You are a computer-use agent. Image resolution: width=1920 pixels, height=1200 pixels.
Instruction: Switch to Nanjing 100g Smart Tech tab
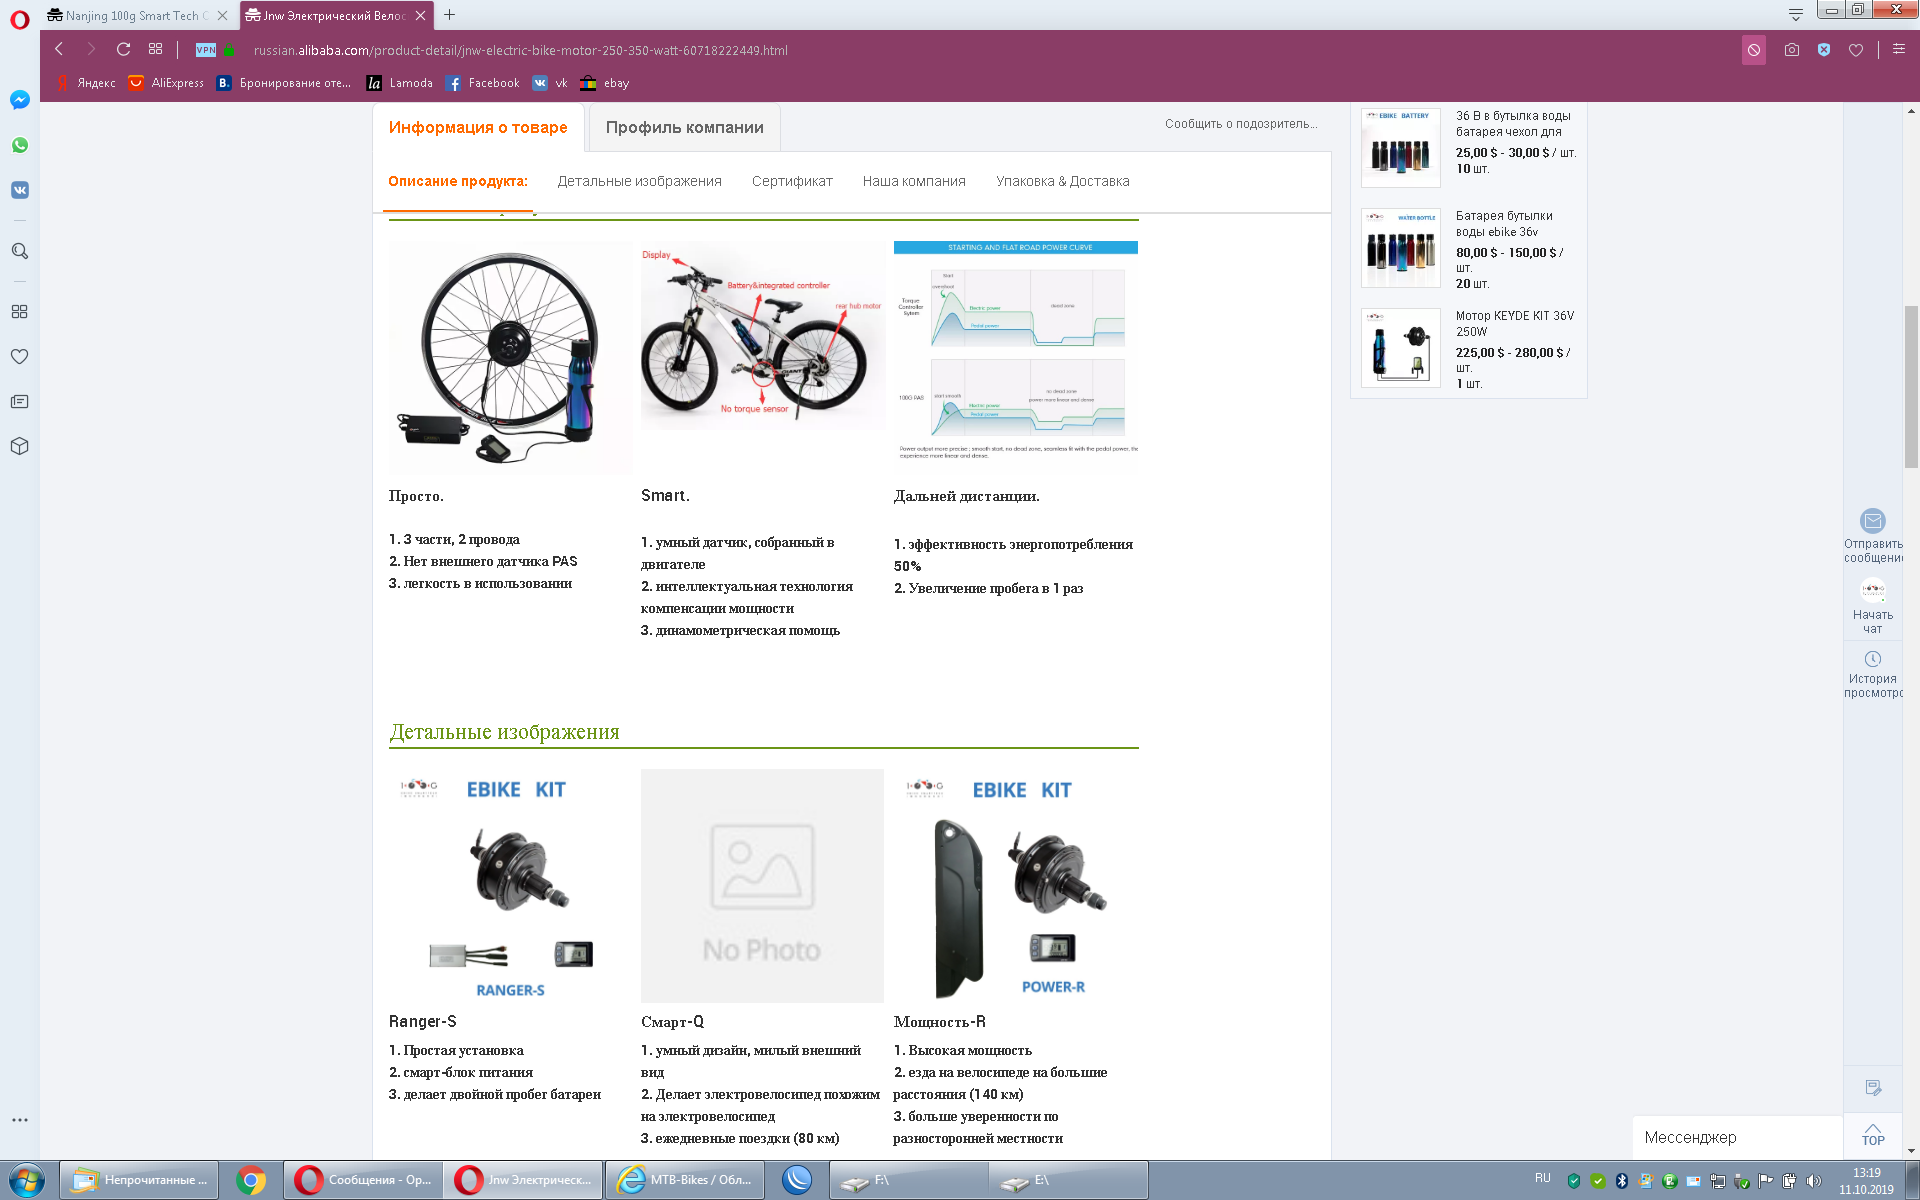point(138,15)
